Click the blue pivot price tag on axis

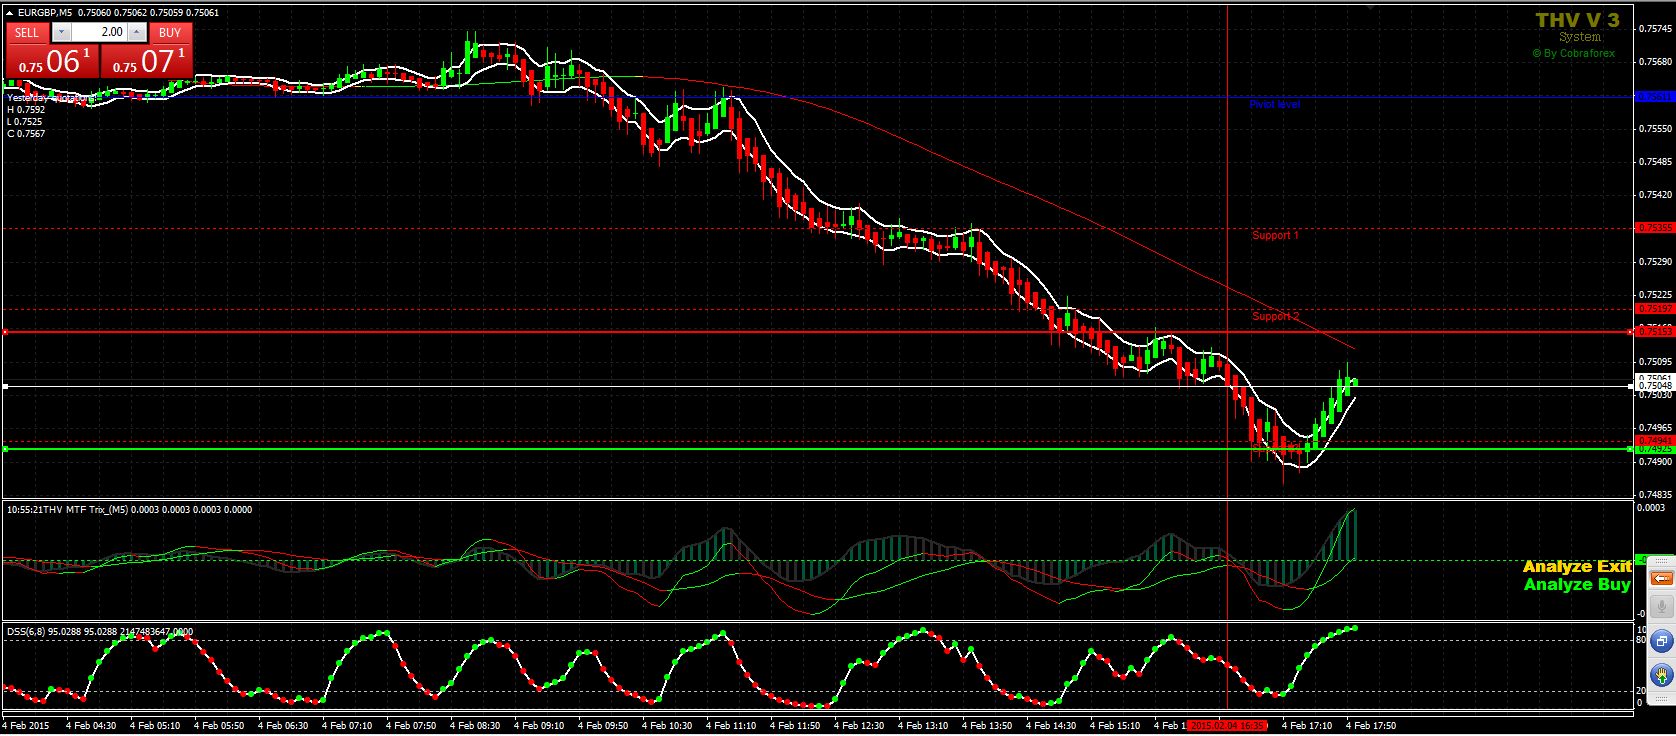(x=1655, y=97)
